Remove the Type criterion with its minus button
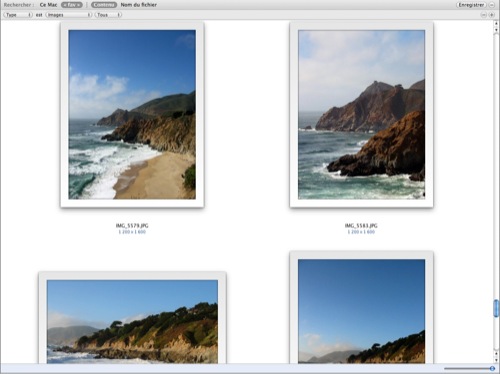This screenshot has height=374, width=500. click(484, 15)
